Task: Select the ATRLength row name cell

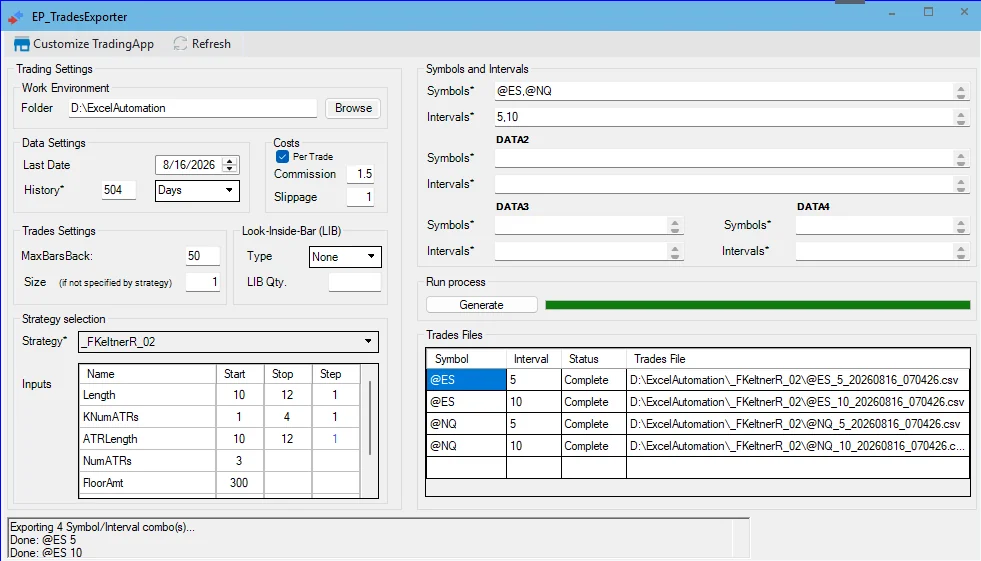Action: [x=148, y=439]
